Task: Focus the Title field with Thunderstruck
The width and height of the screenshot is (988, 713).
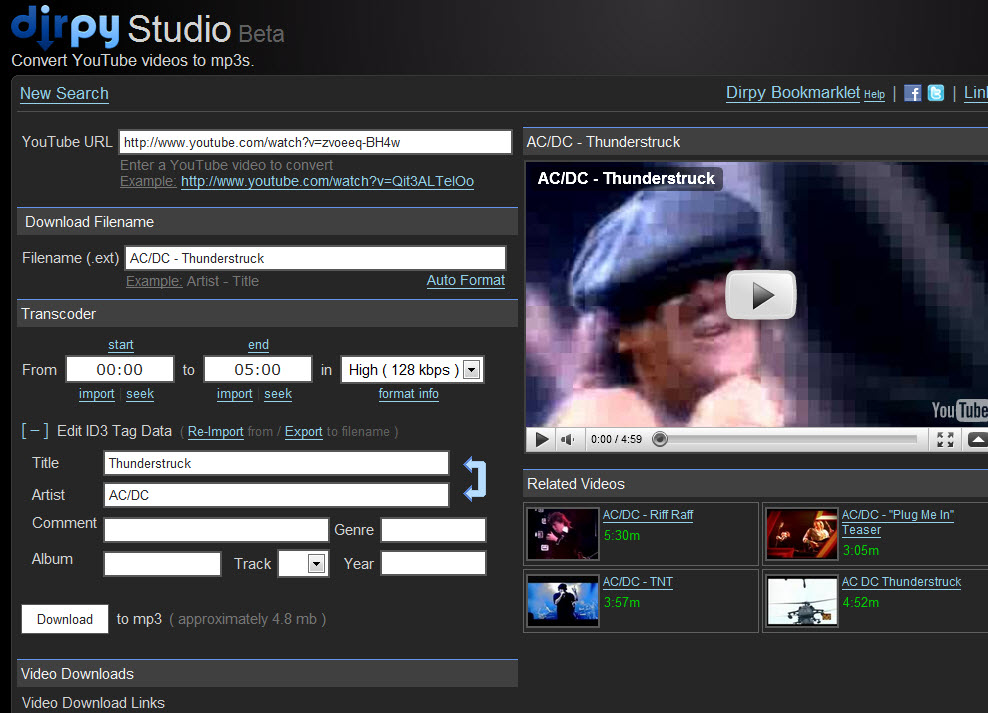Action: tap(276, 463)
